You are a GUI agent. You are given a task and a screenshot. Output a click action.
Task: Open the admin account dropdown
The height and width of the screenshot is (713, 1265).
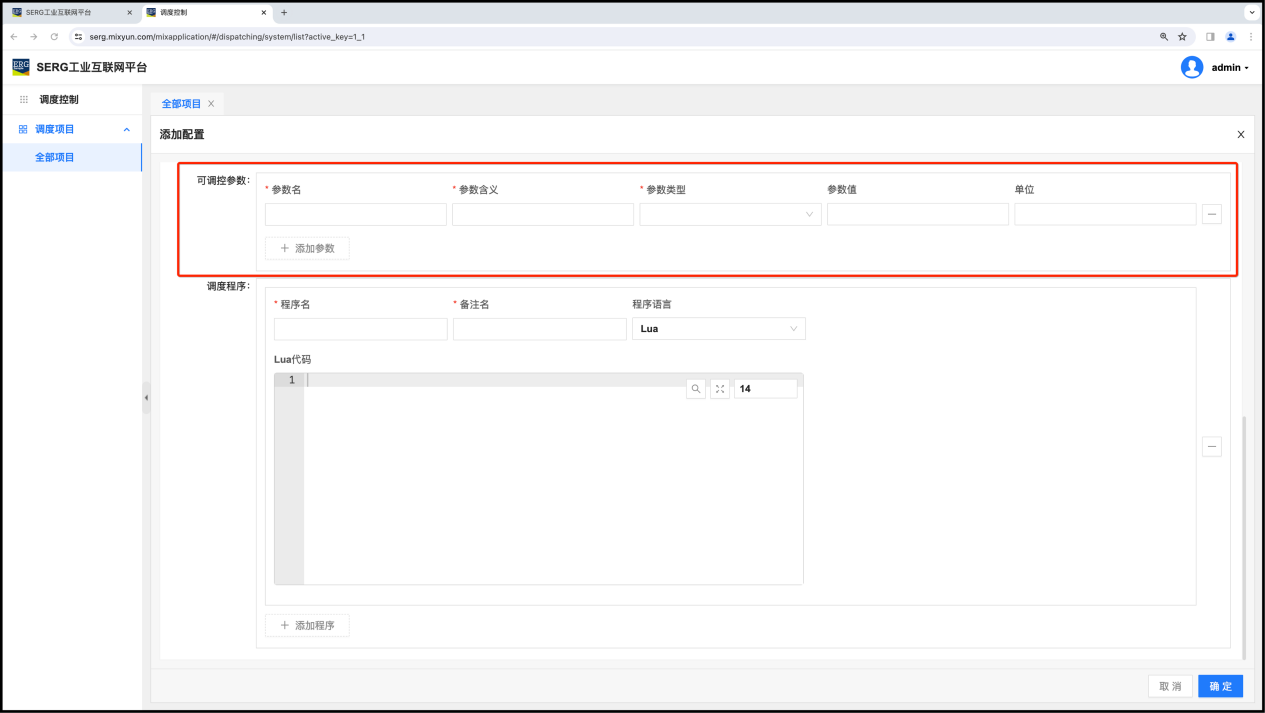1230,68
